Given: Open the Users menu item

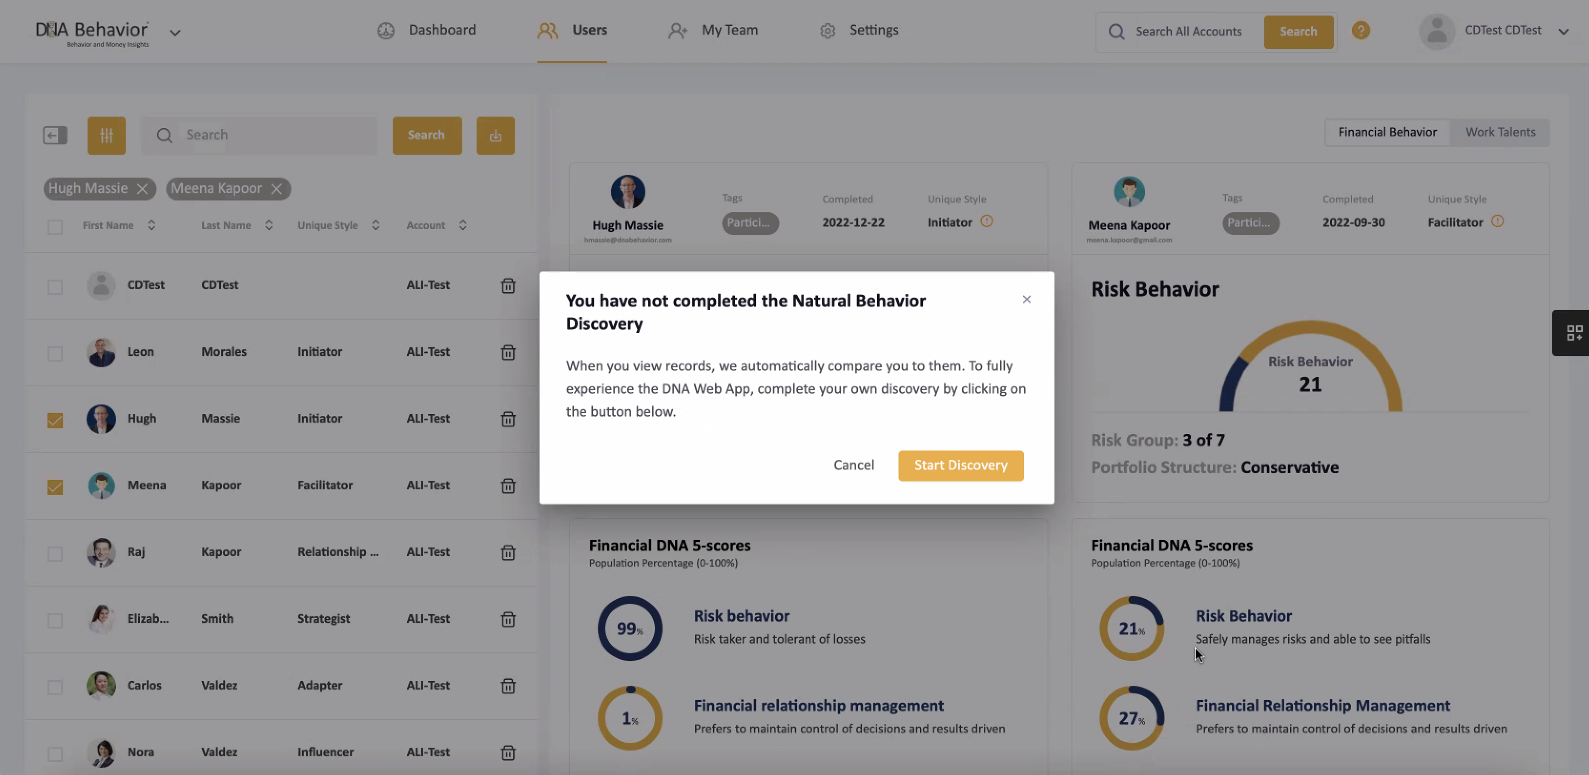Looking at the screenshot, I should coord(572,30).
